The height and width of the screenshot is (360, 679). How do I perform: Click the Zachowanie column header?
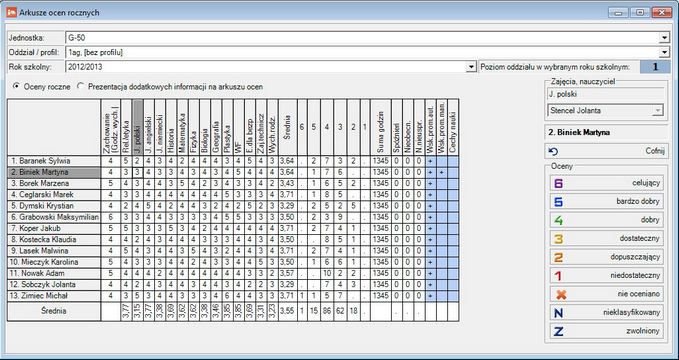111,127
